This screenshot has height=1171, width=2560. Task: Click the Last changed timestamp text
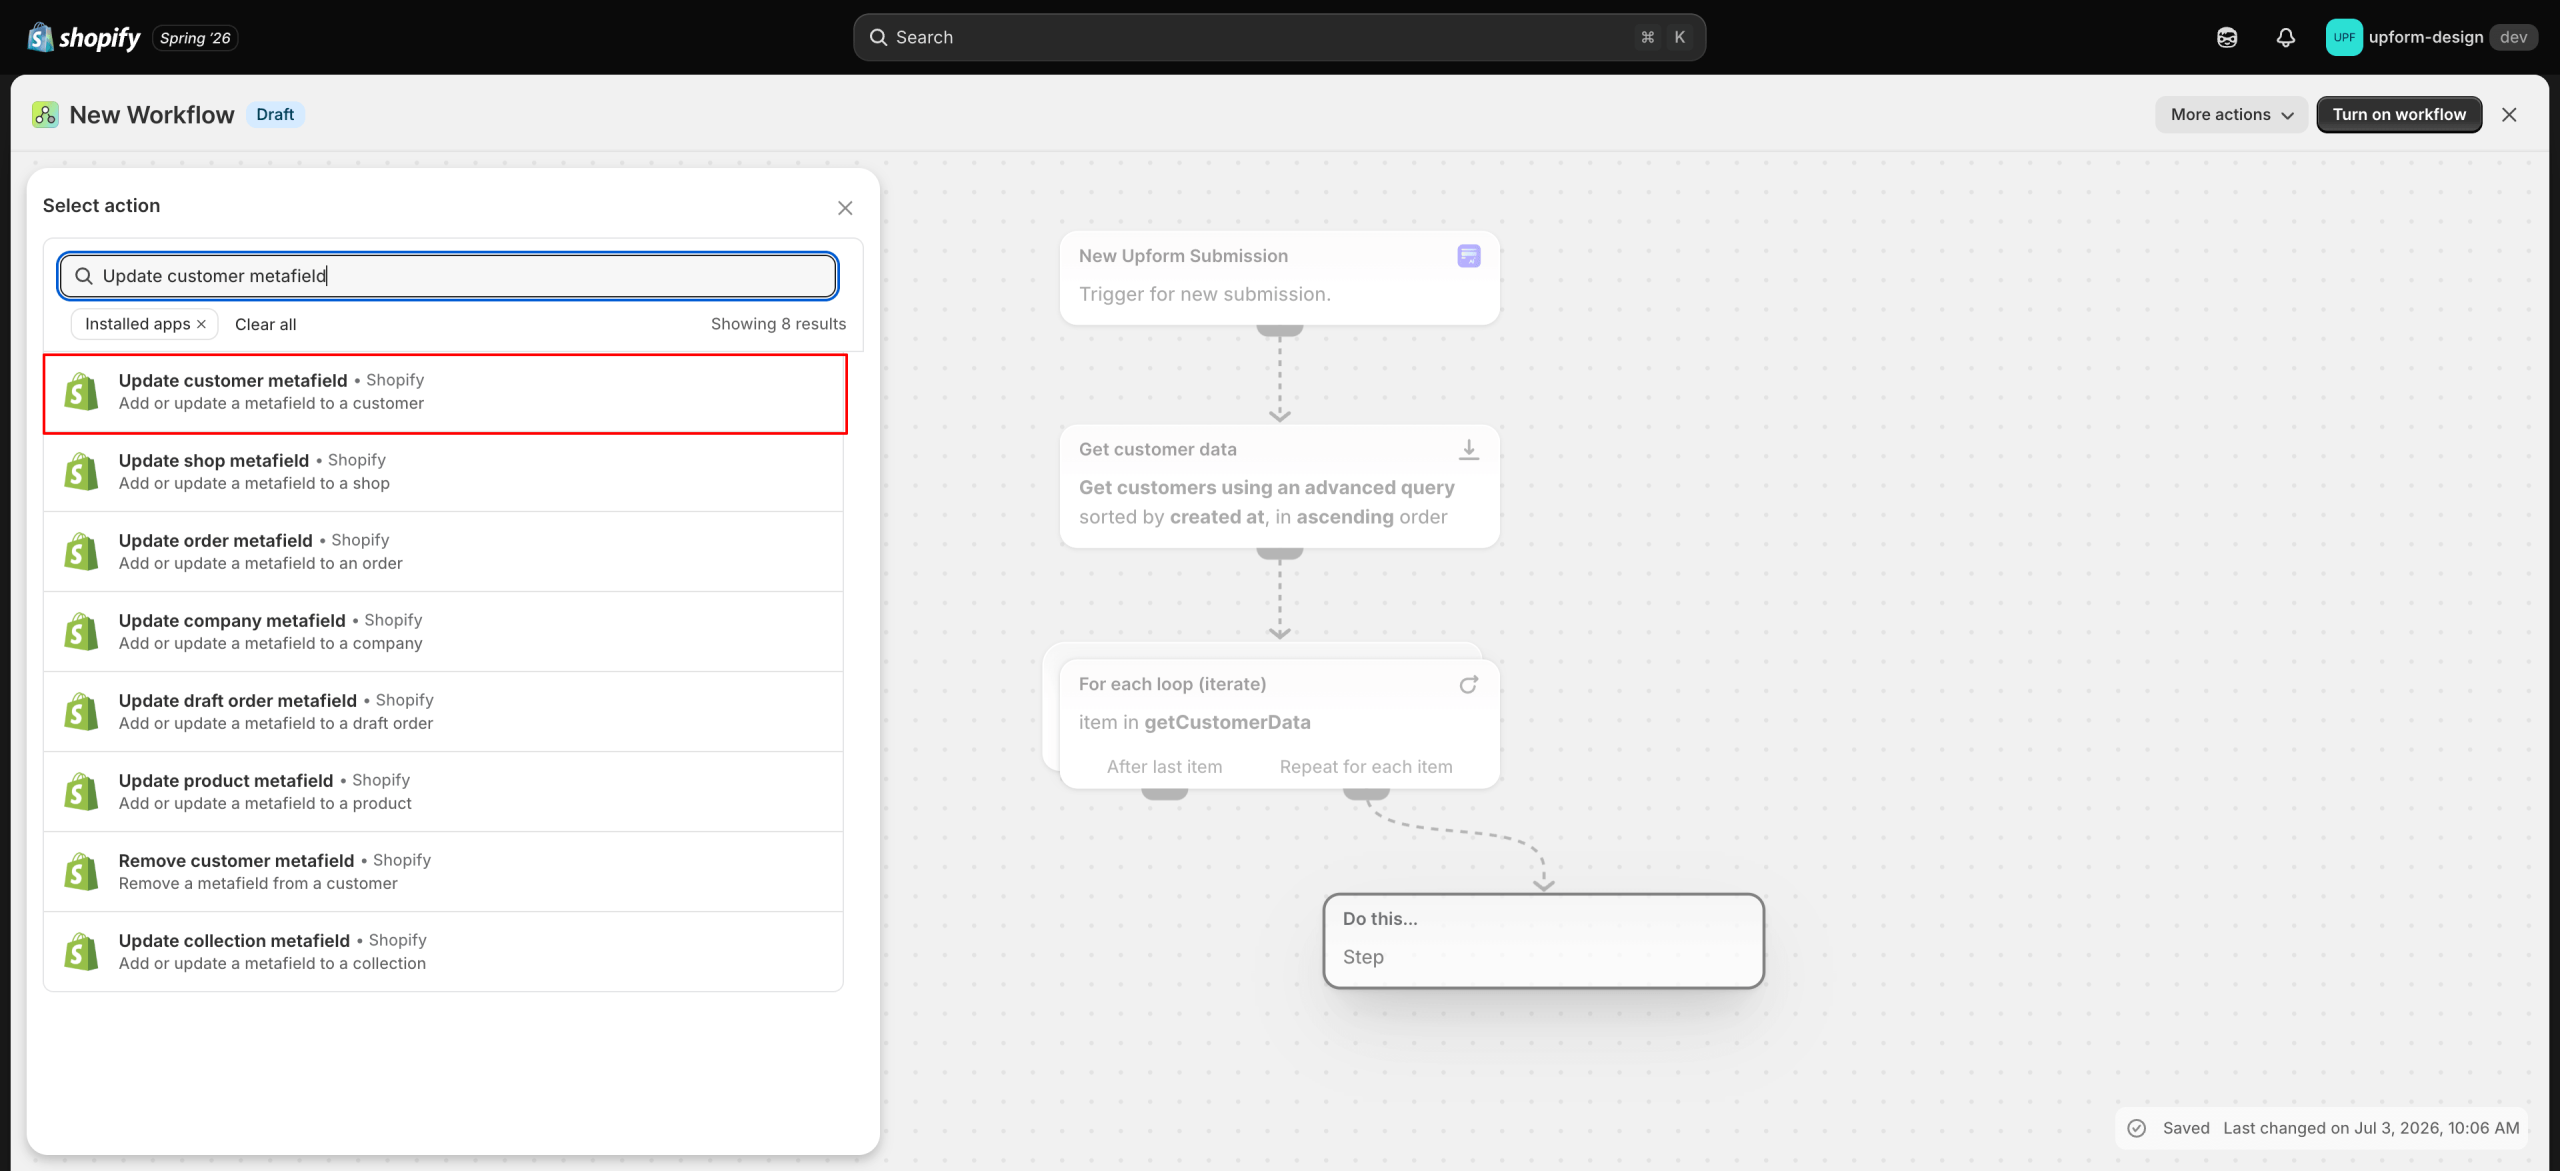tap(2371, 1128)
